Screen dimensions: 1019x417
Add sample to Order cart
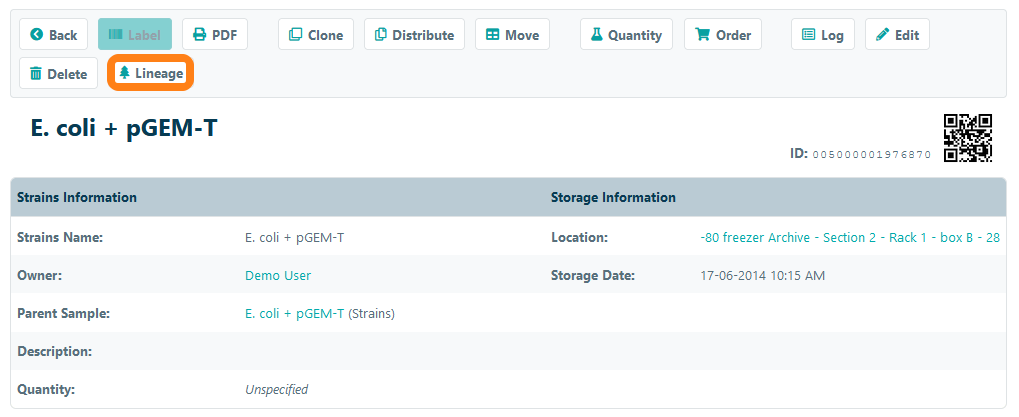[x=722, y=35]
